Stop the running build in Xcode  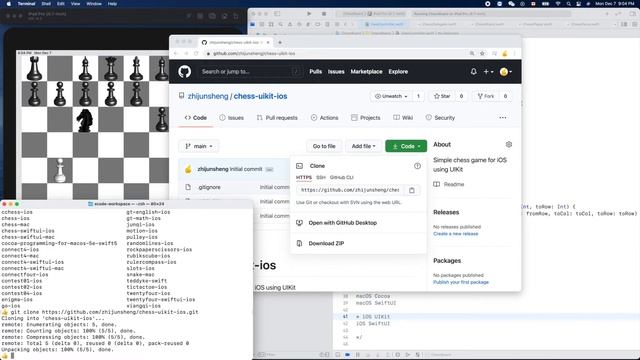324,13
